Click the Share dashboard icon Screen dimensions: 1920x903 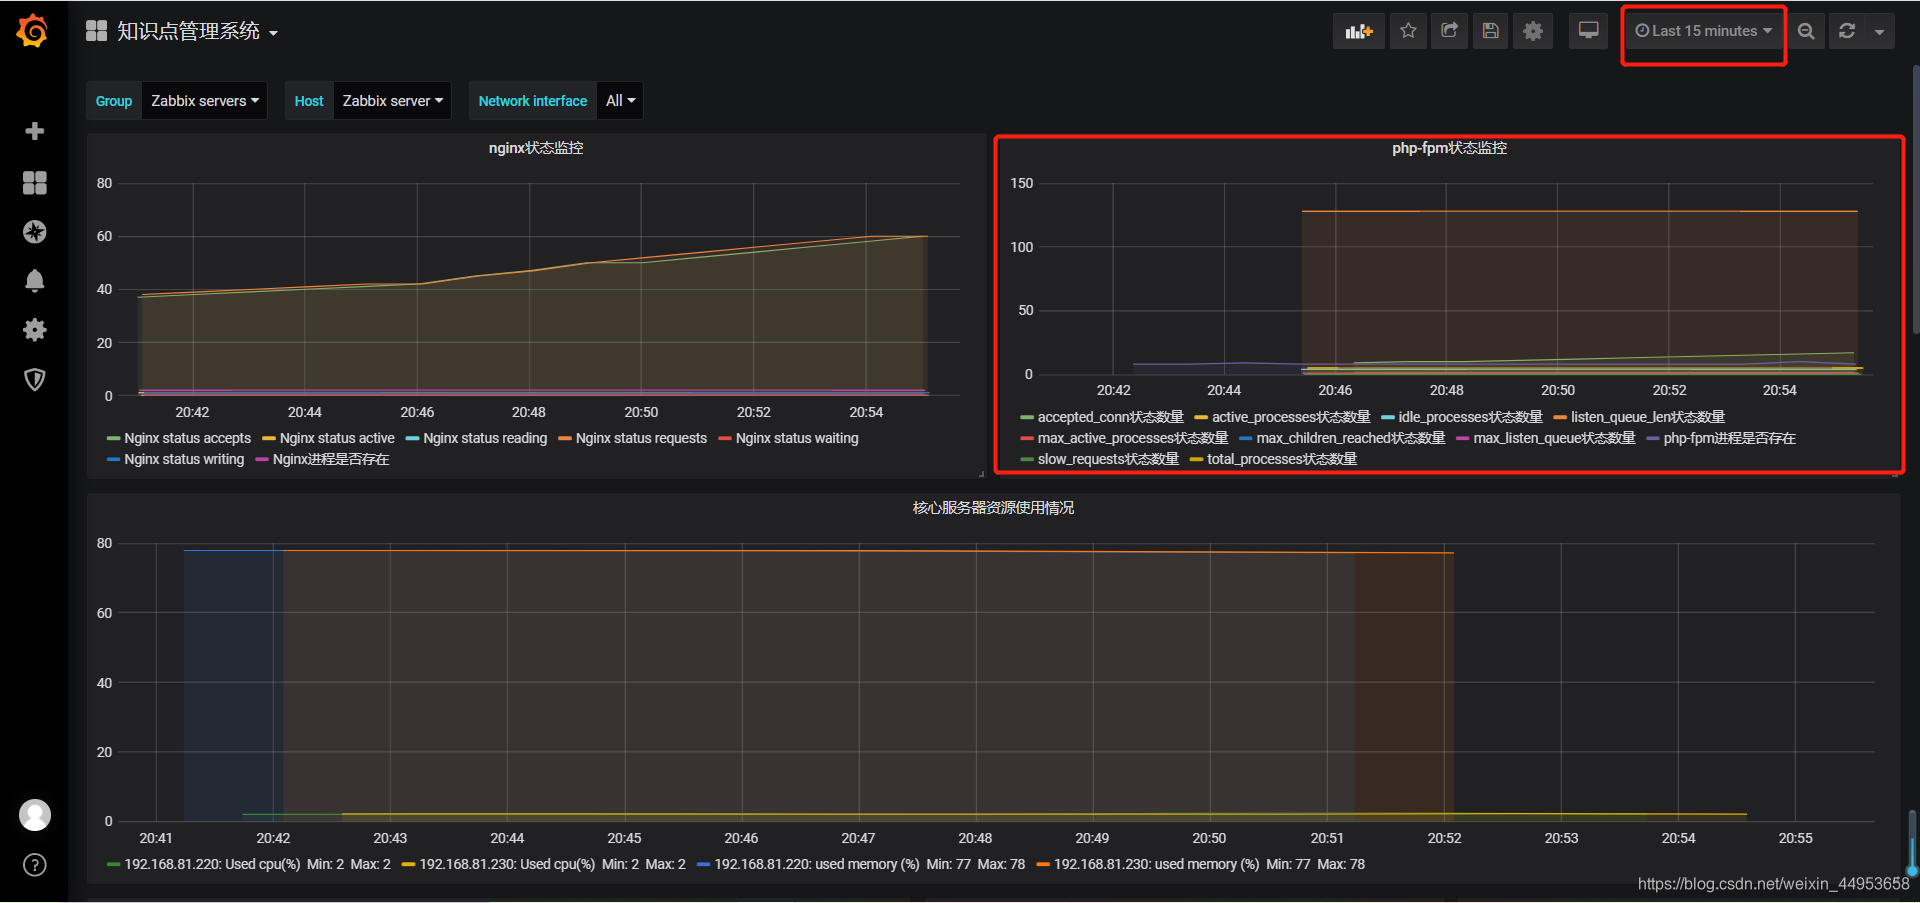click(x=1449, y=31)
